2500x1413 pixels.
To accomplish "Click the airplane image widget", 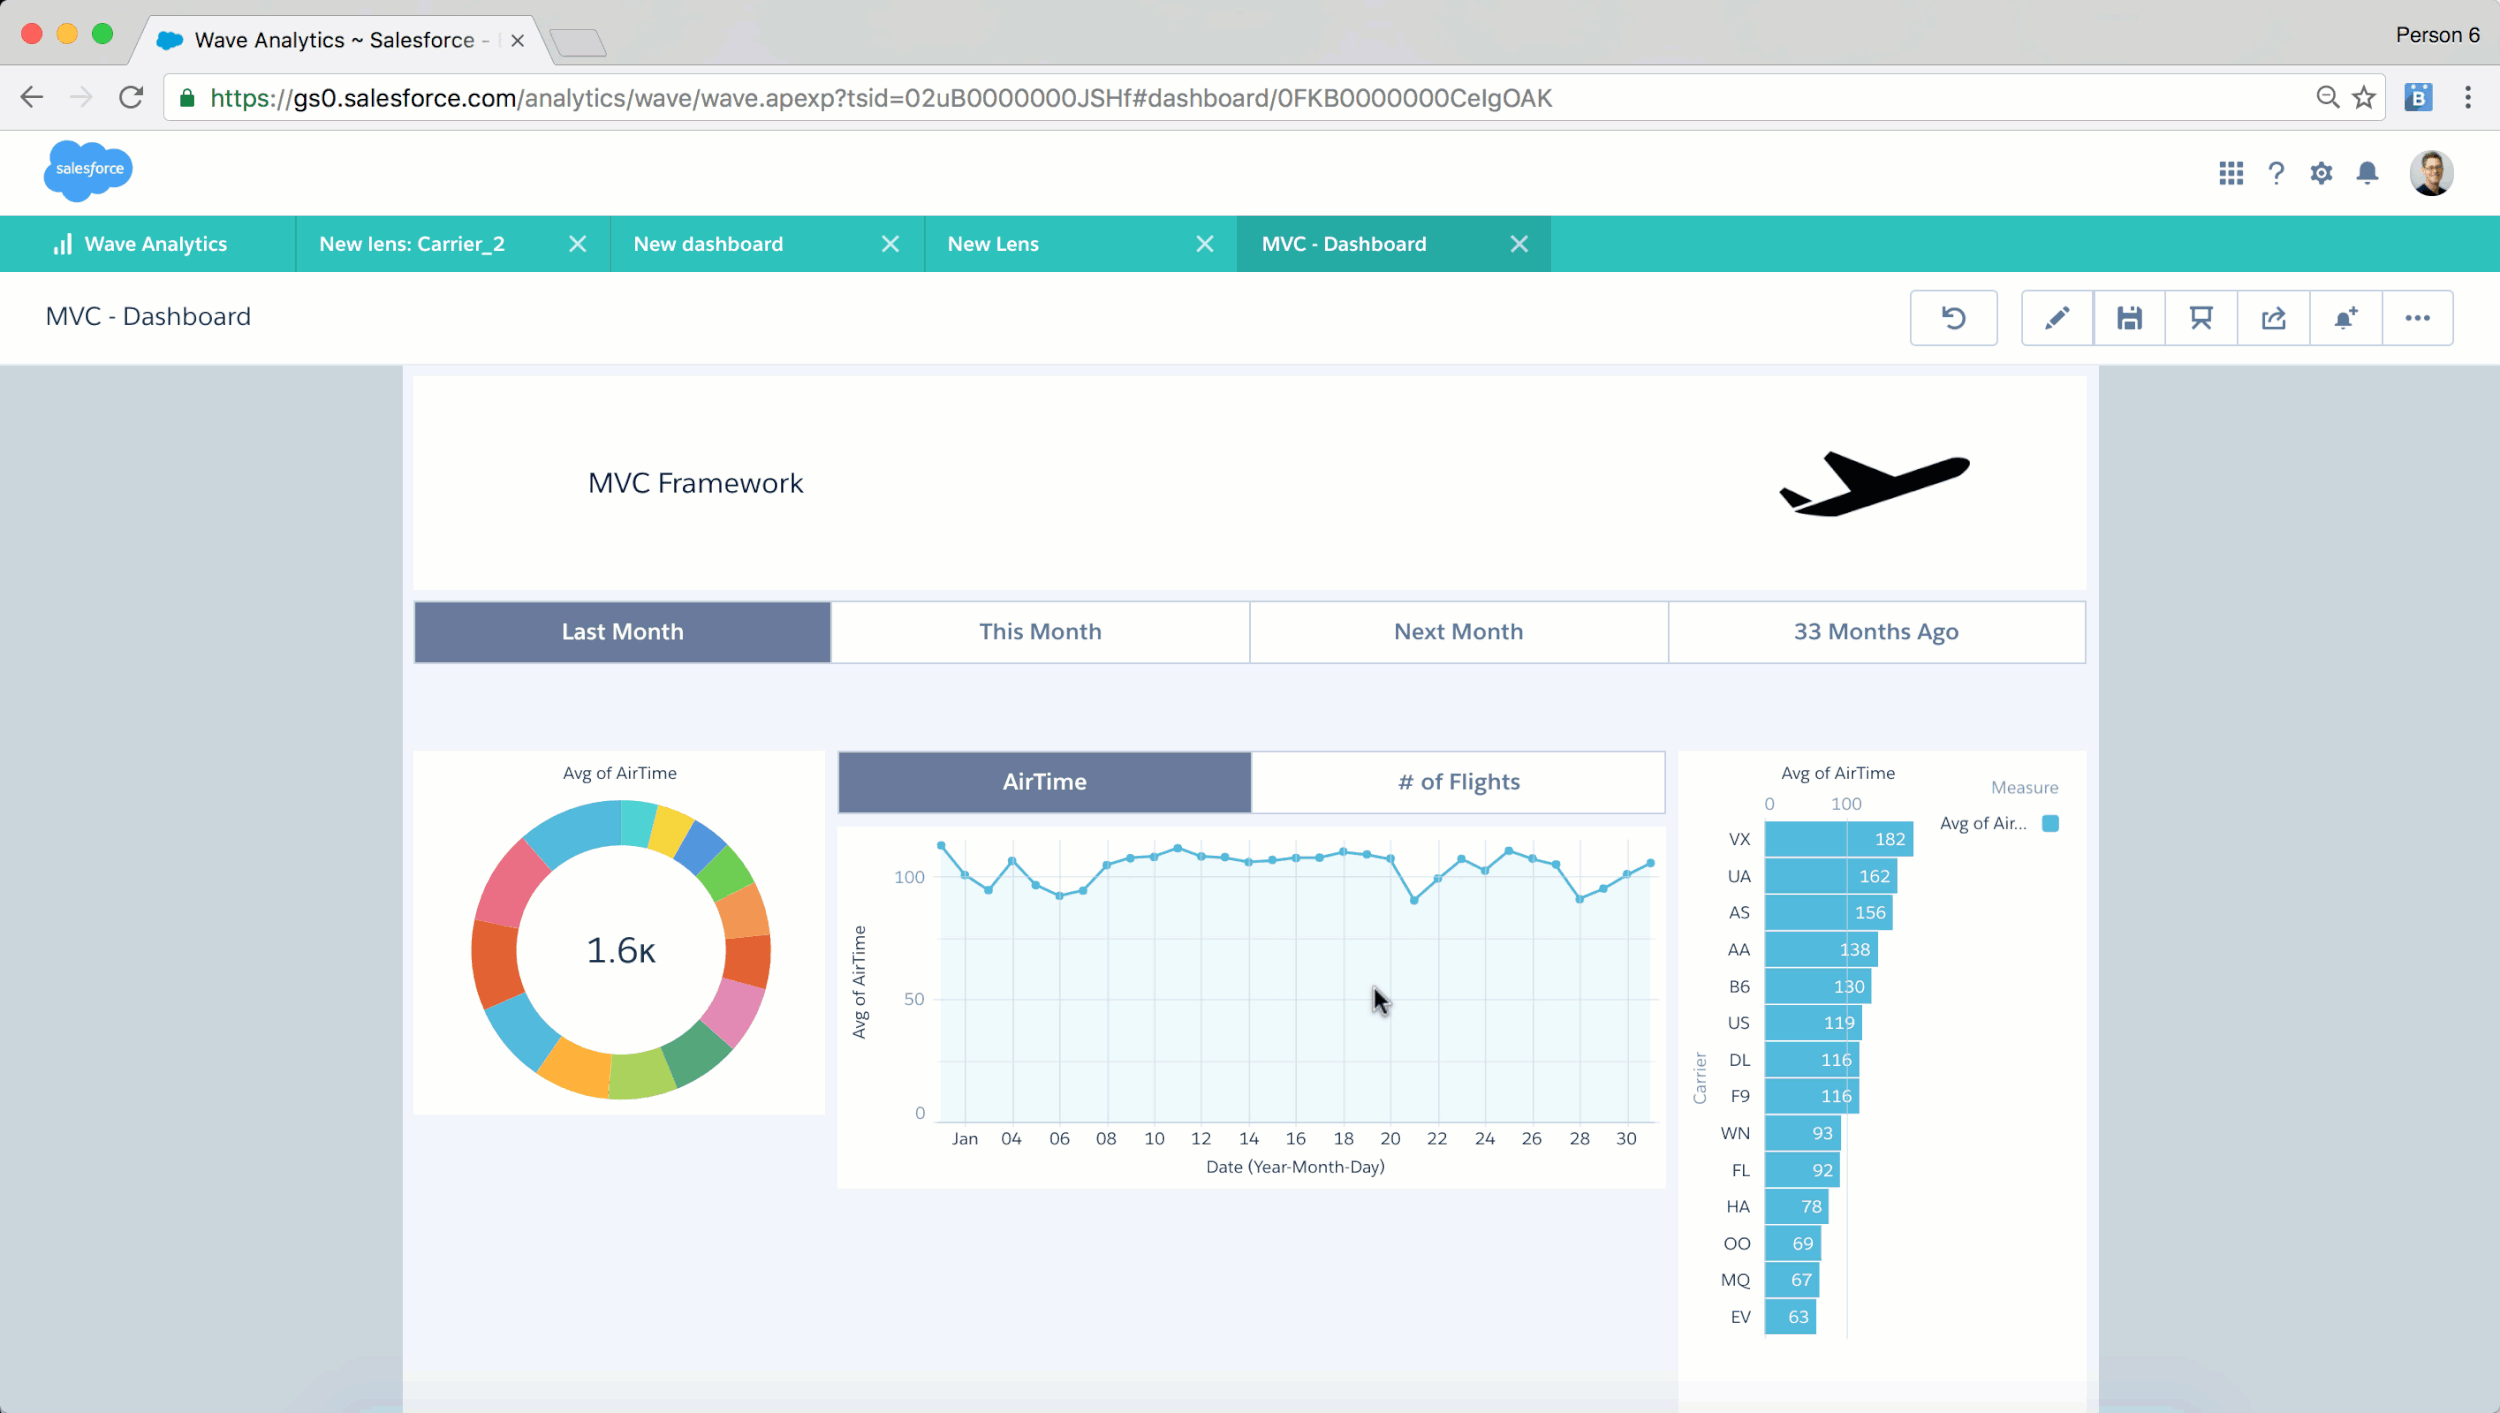I will pyautogui.click(x=1875, y=484).
